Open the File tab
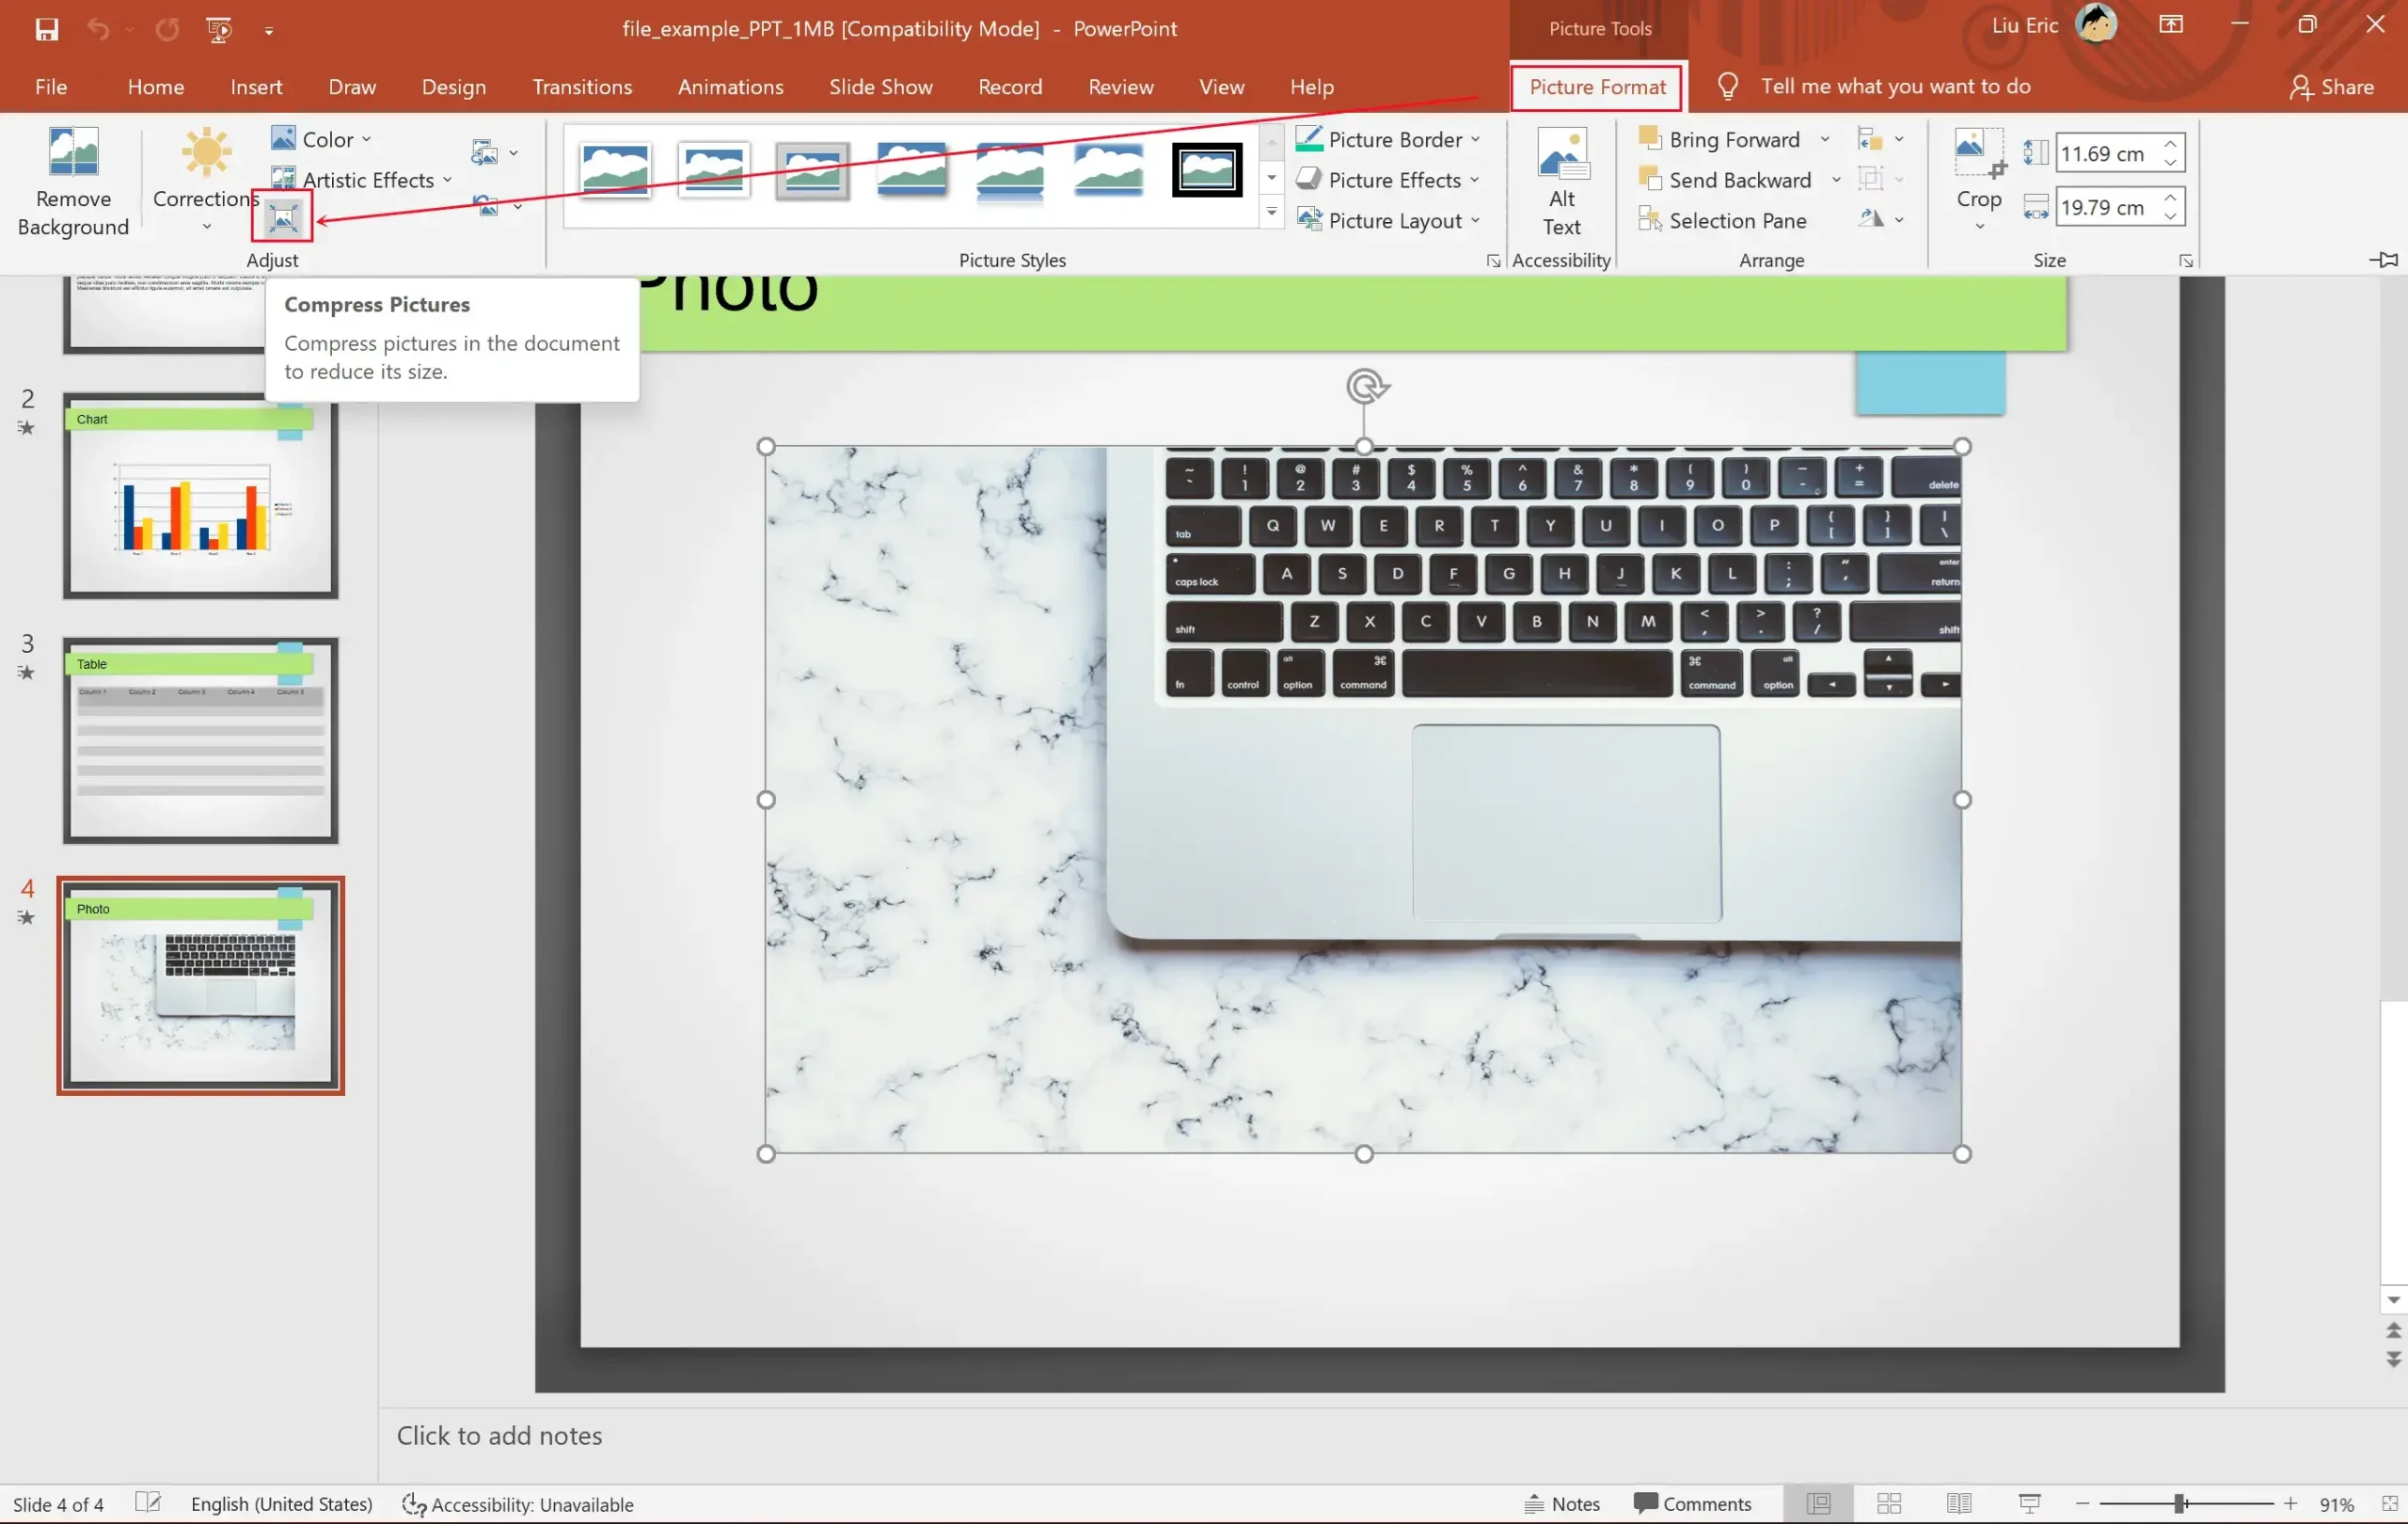 tap(51, 86)
